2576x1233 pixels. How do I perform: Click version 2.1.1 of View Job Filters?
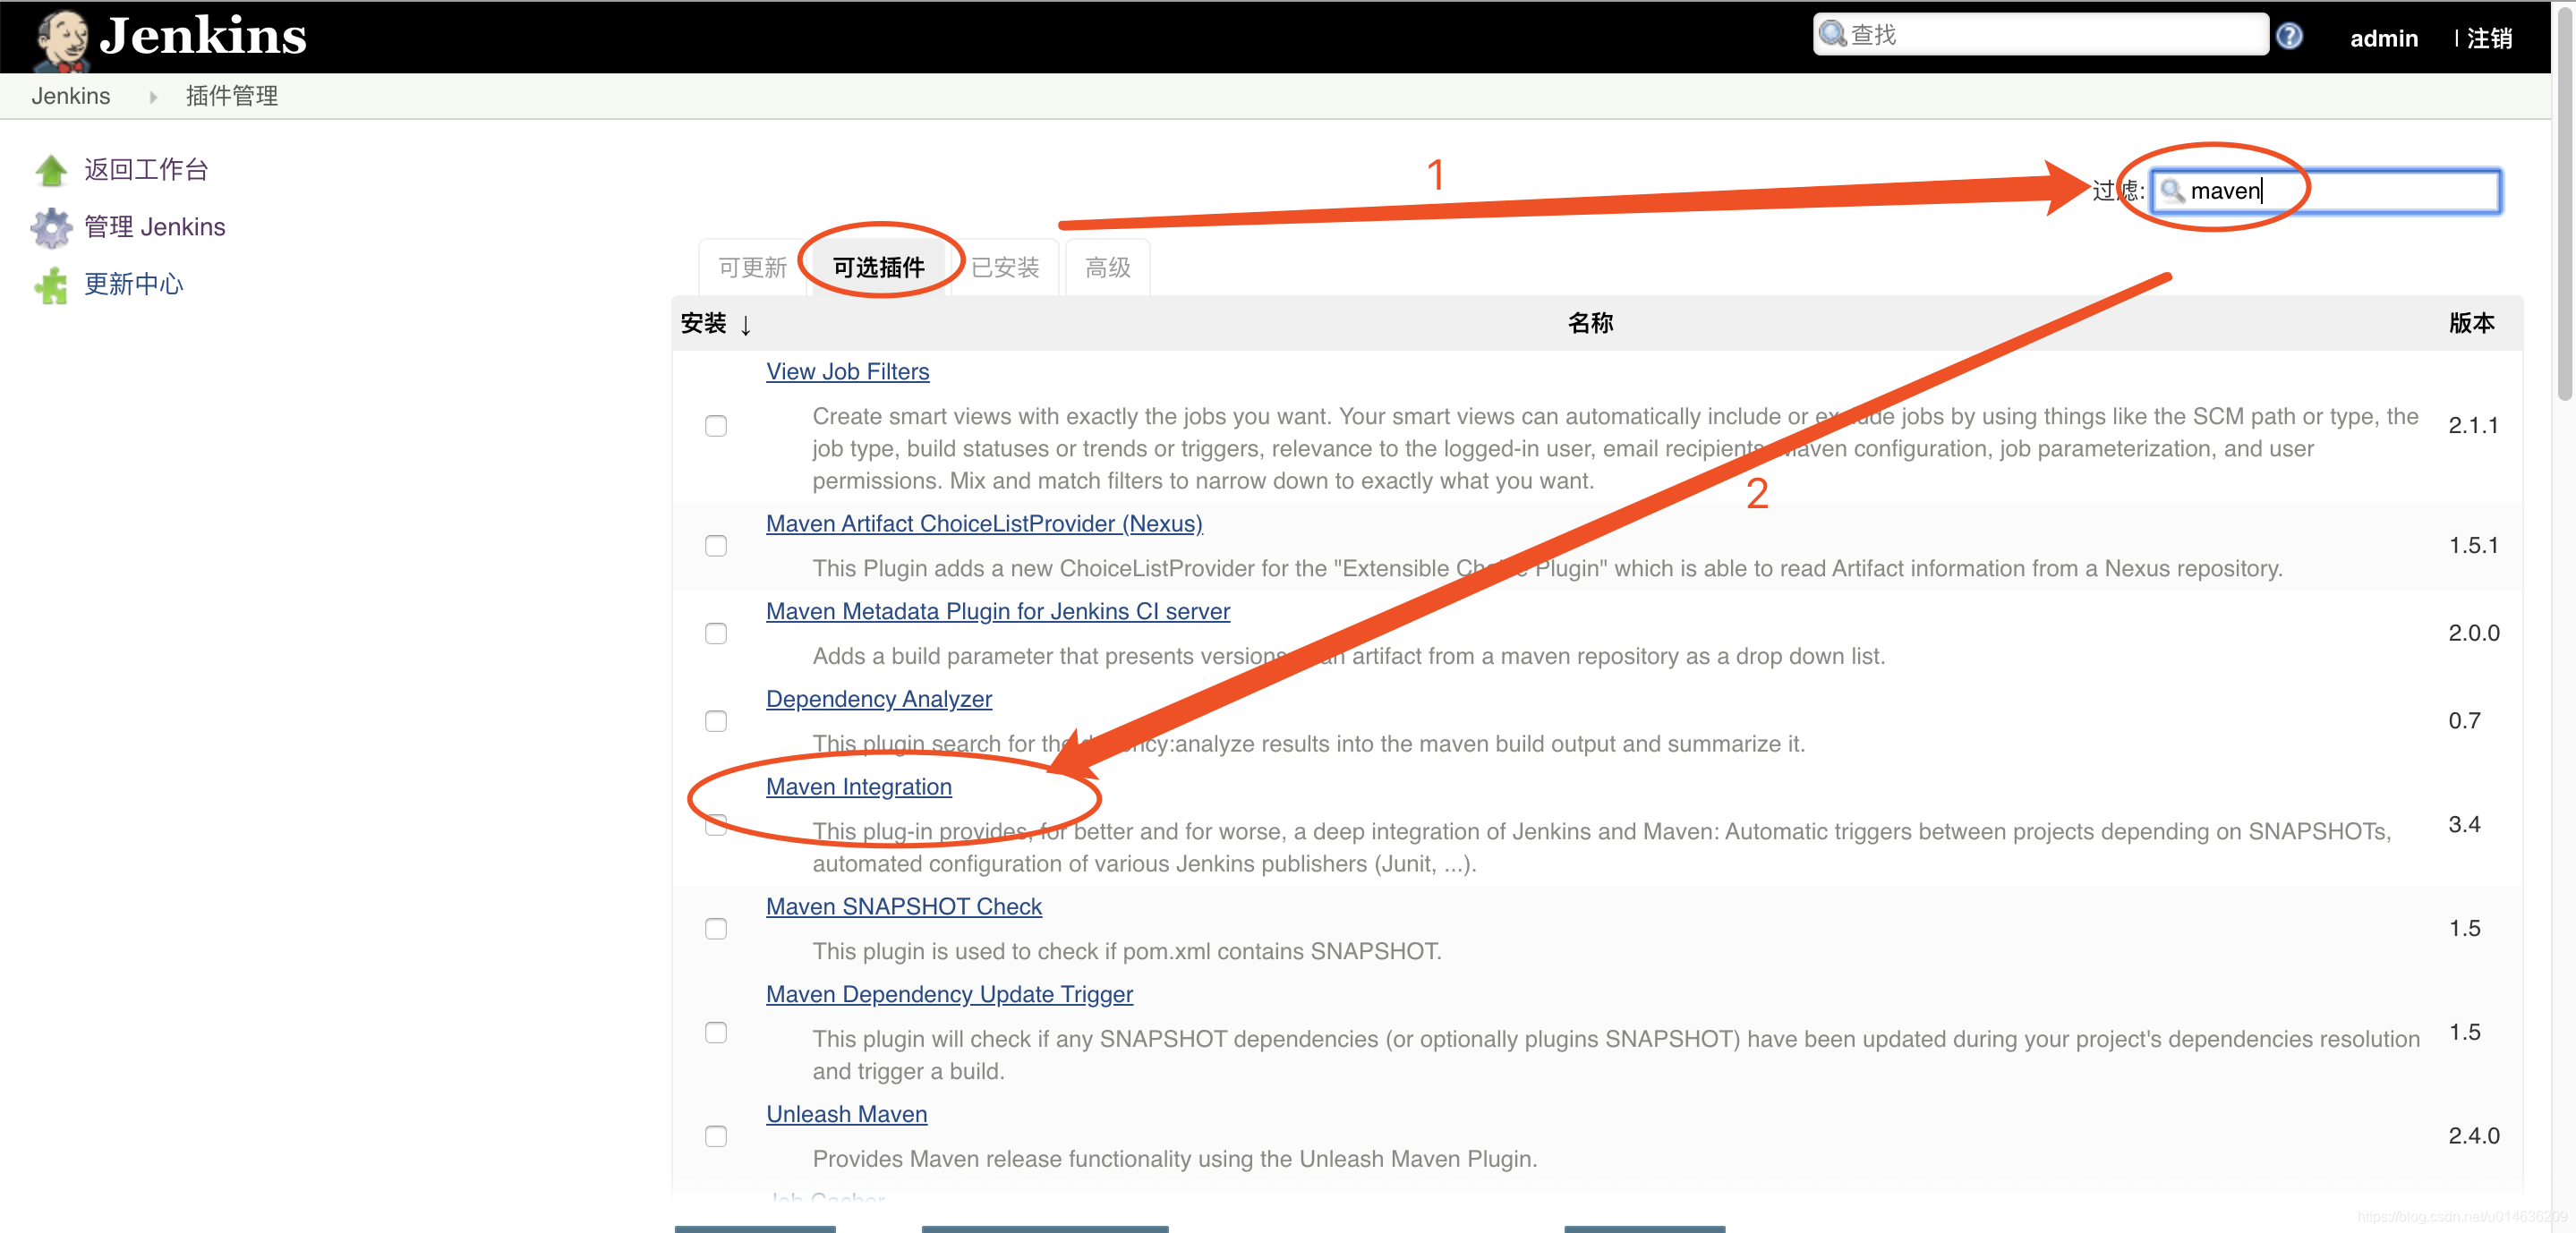point(2473,427)
